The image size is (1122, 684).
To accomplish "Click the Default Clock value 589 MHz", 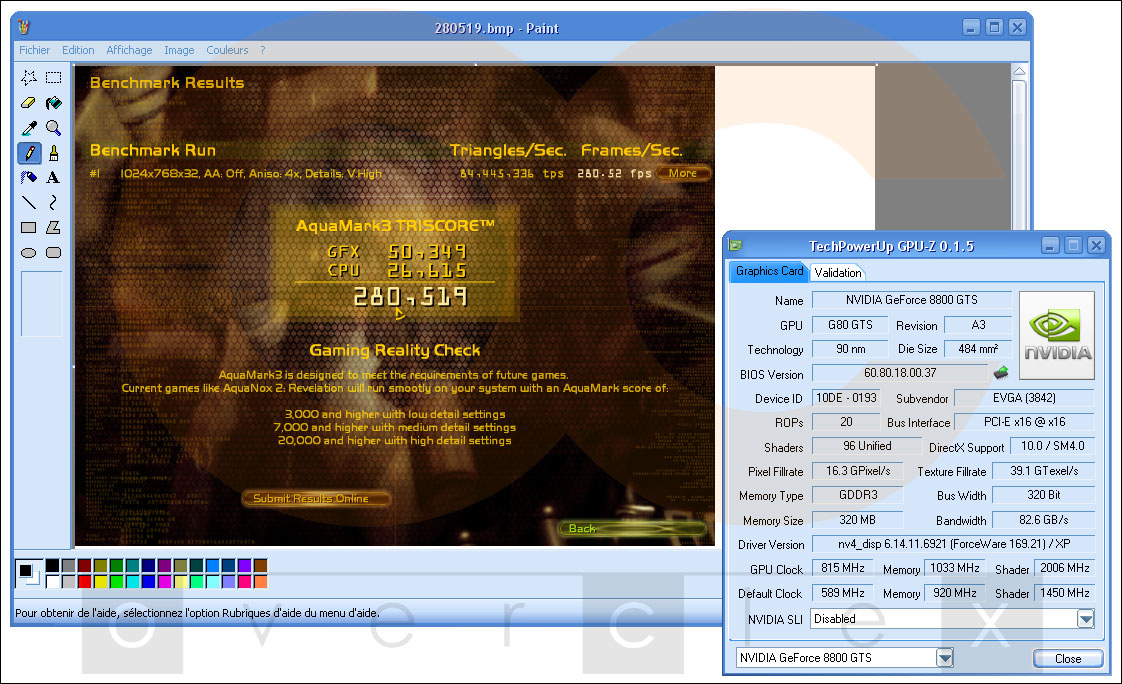I will point(843,593).
